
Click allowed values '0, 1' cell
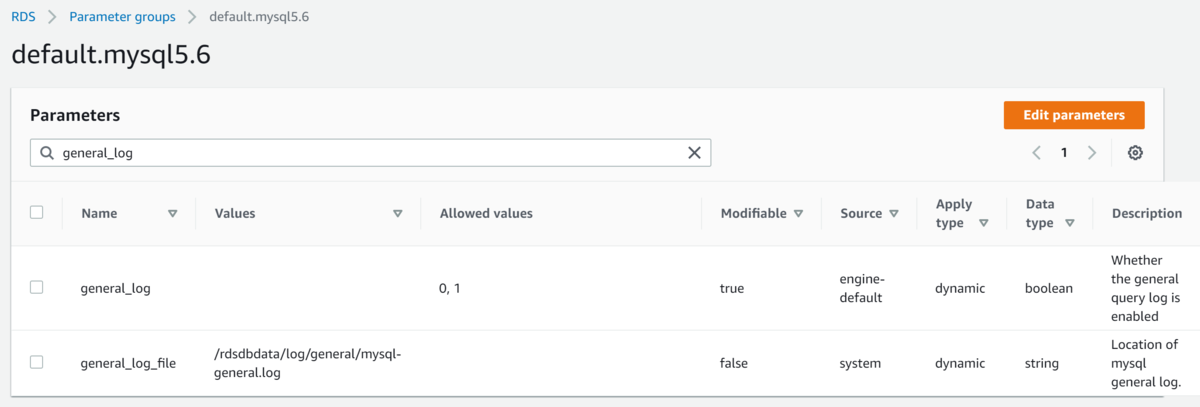point(452,288)
